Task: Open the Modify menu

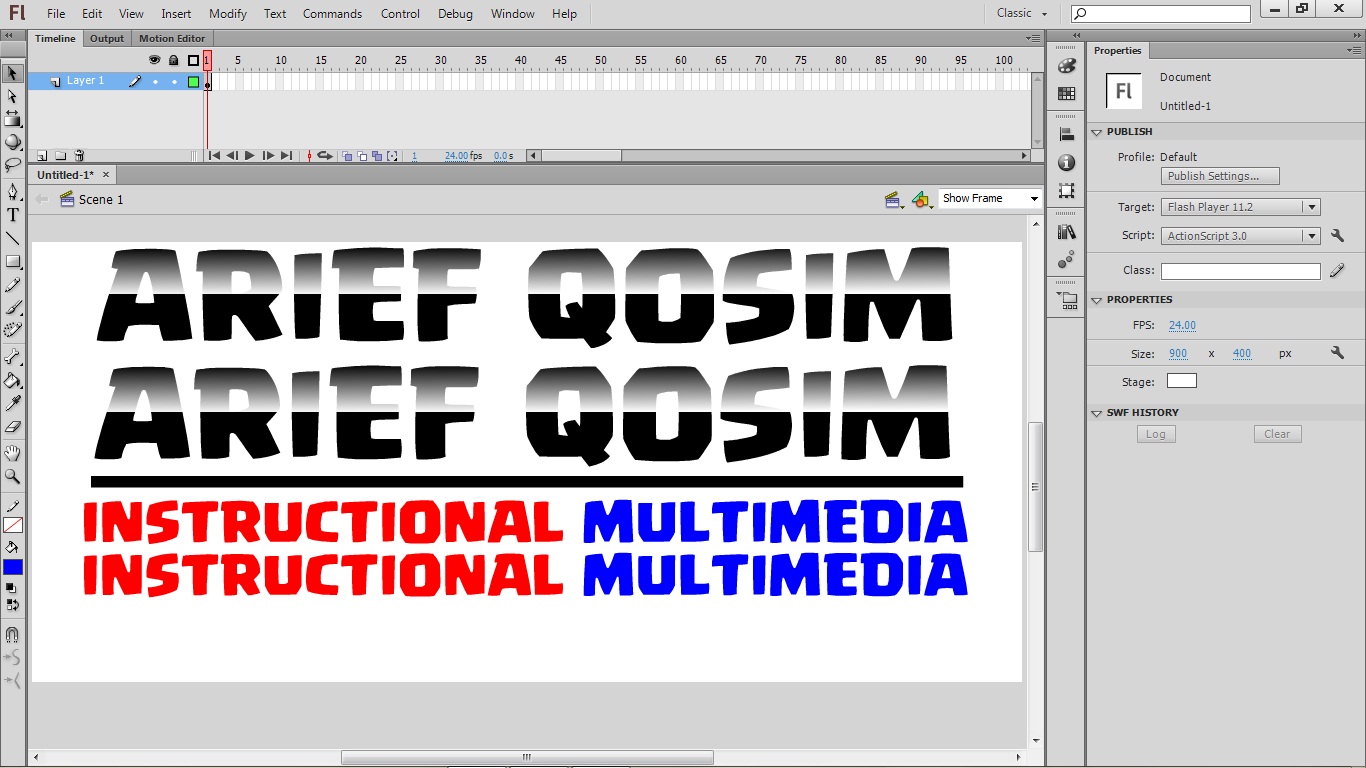Action: click(x=228, y=14)
